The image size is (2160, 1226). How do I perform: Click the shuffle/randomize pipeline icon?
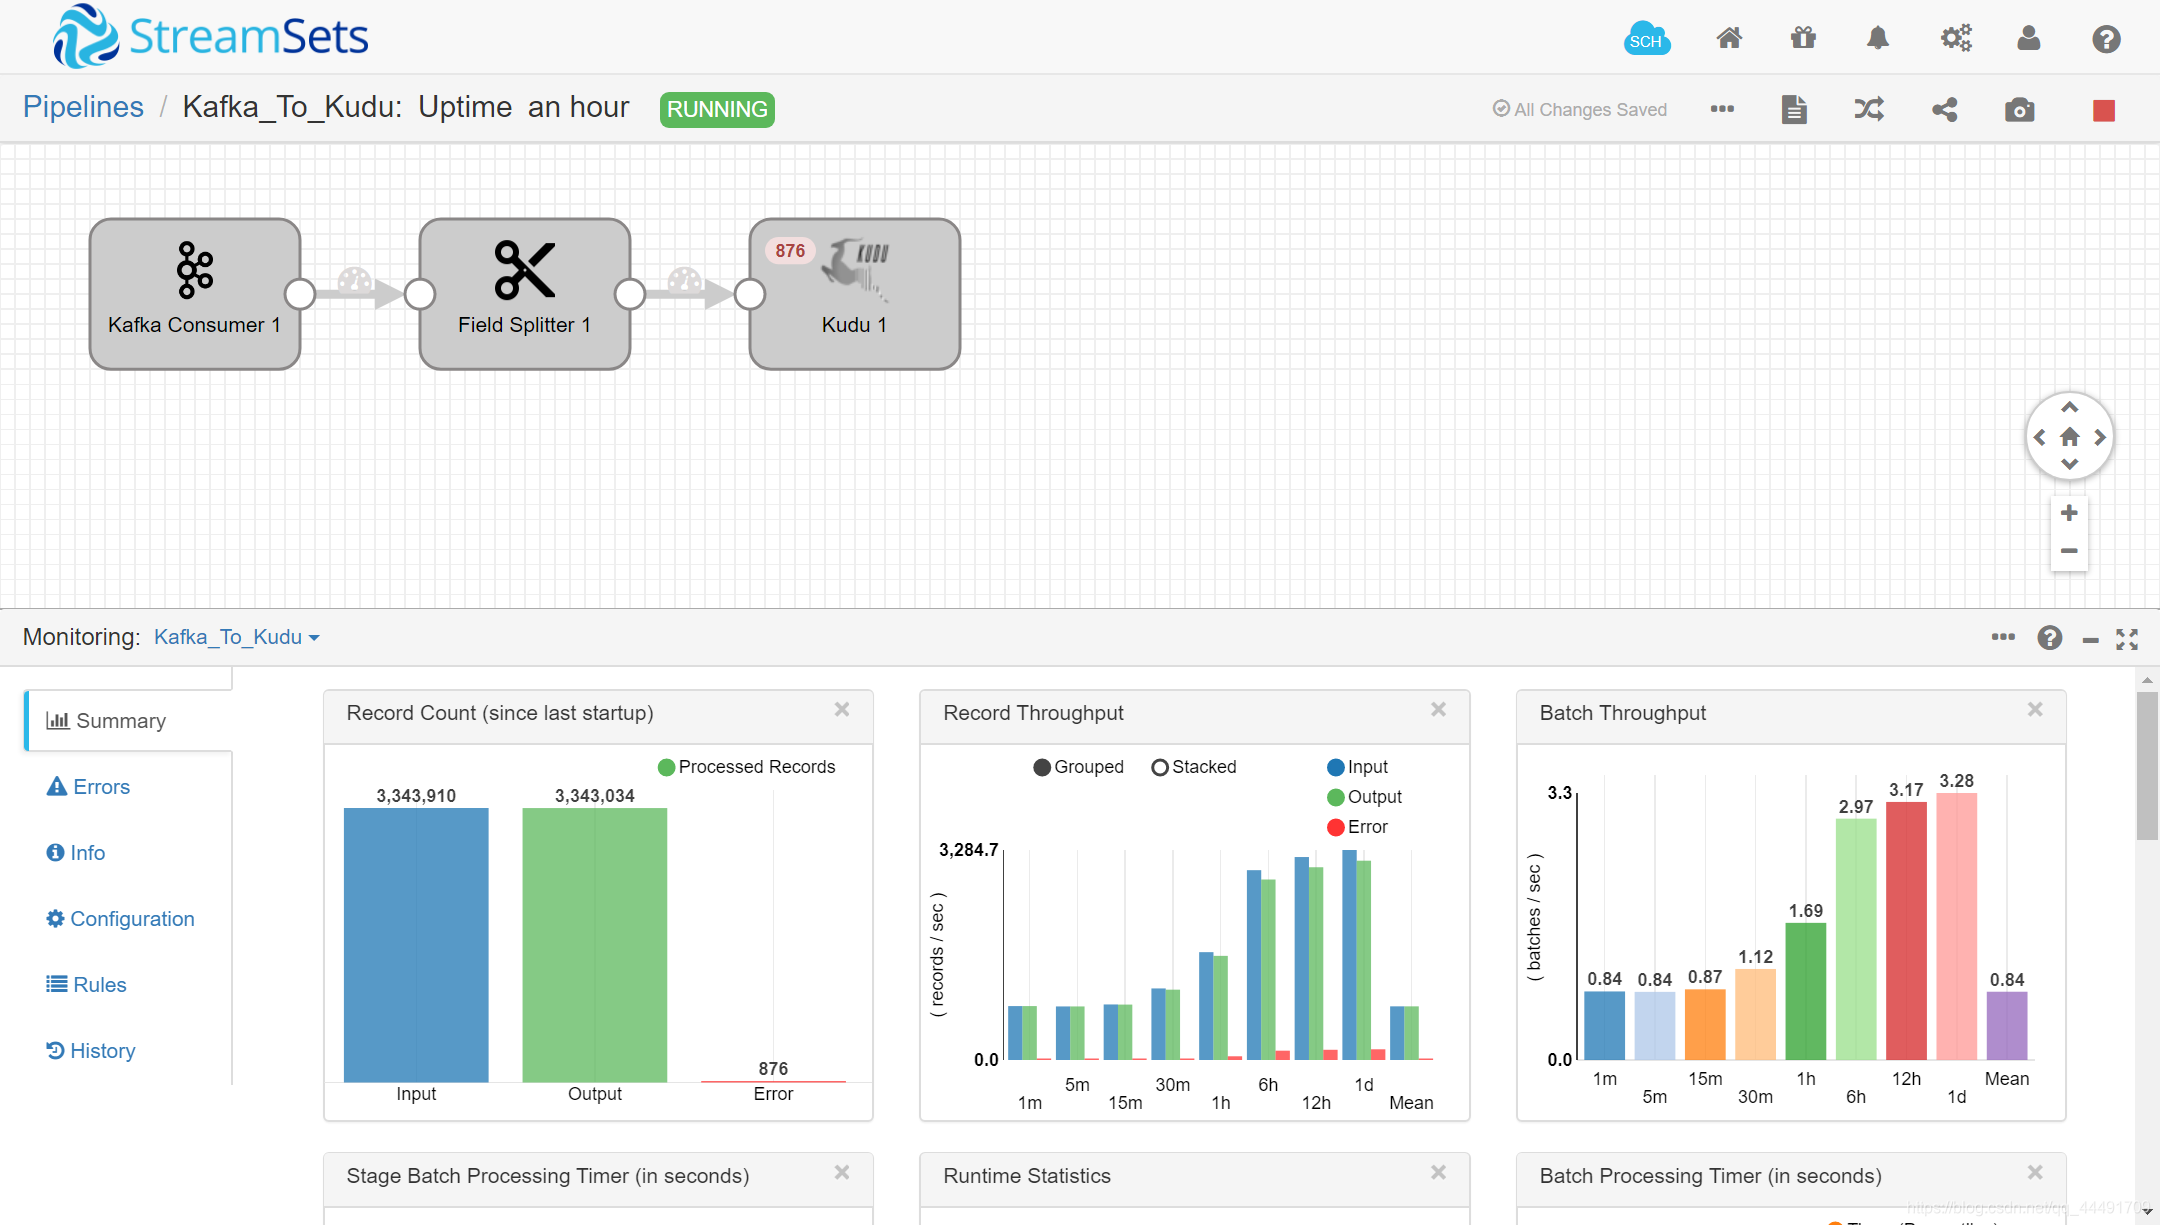[1868, 108]
